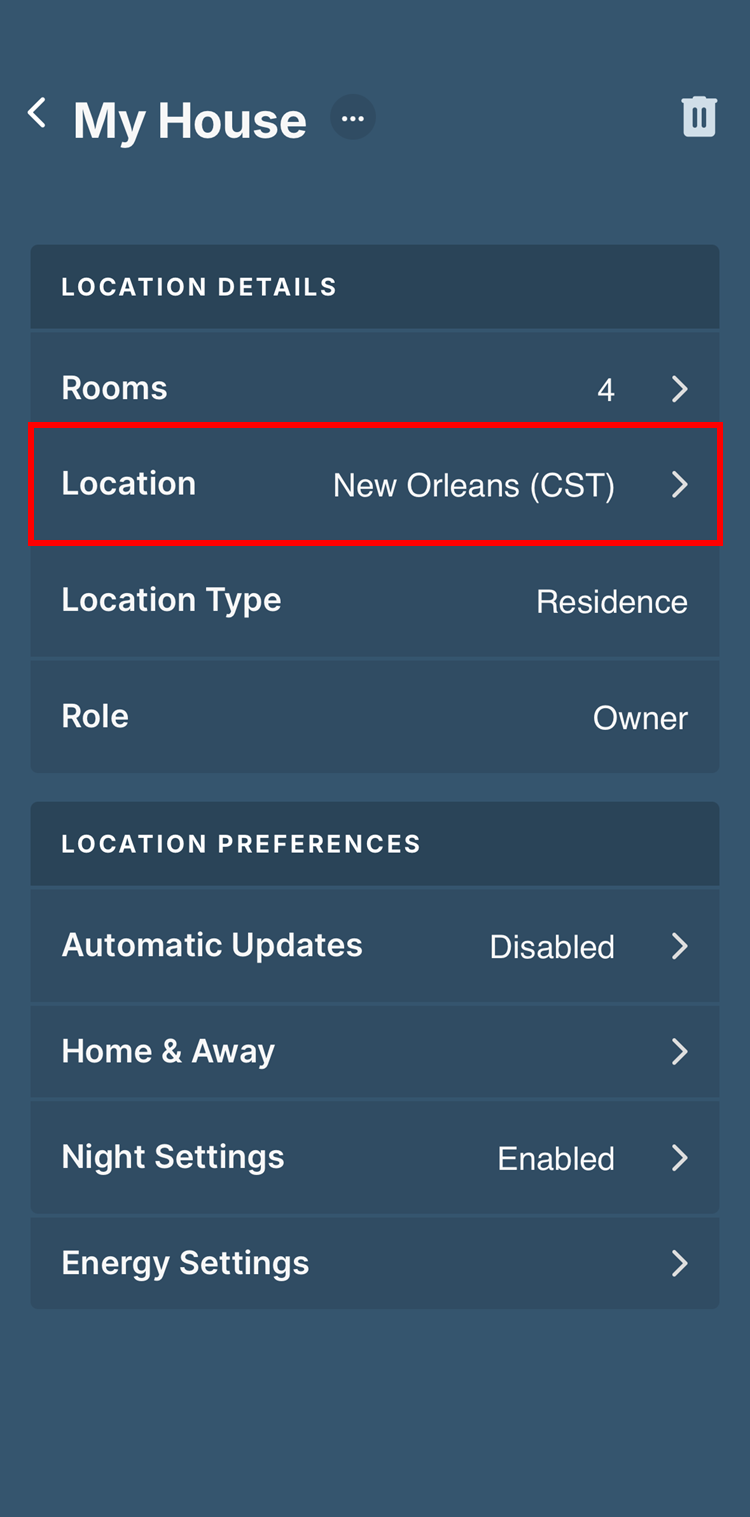This screenshot has width=750, height=1517.
Task: Tap the Disabled status for Automatic Updates
Action: coord(552,947)
